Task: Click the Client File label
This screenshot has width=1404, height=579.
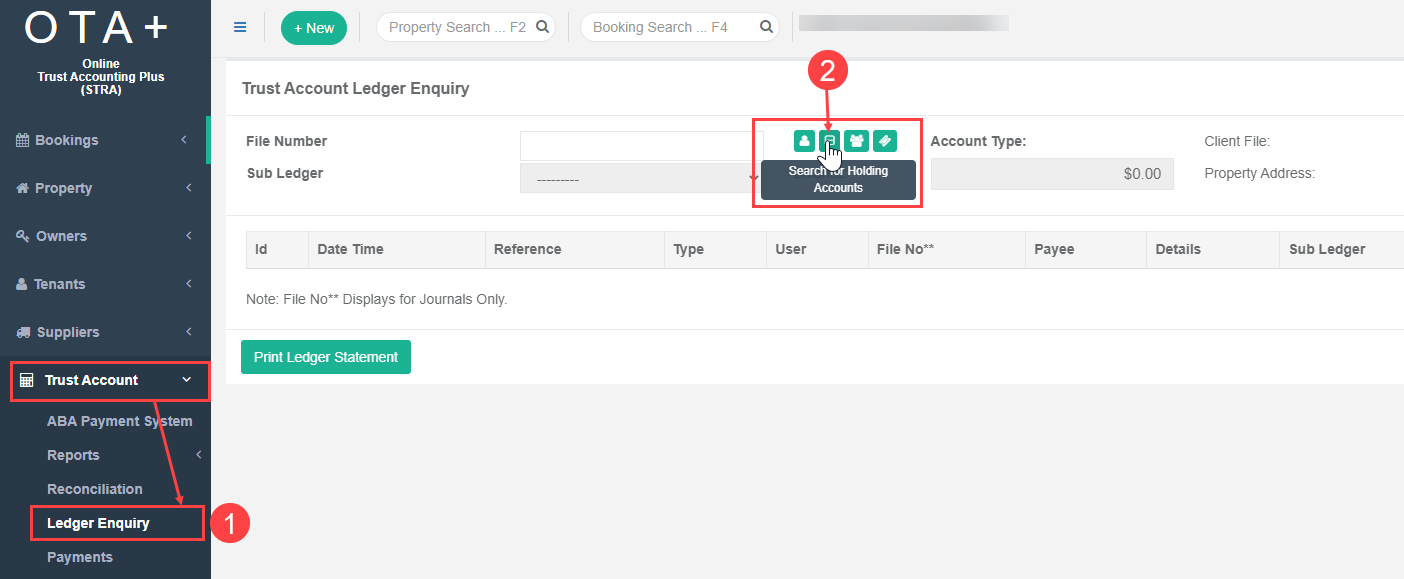Action: 1237,141
